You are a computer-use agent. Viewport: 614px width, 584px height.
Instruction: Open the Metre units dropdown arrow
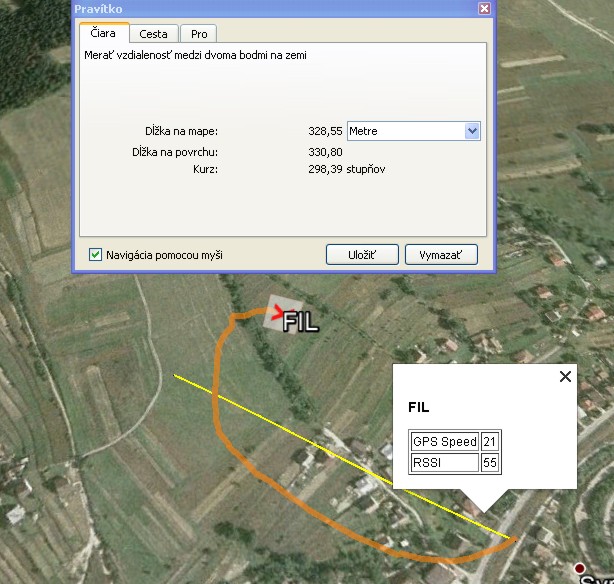[472, 131]
